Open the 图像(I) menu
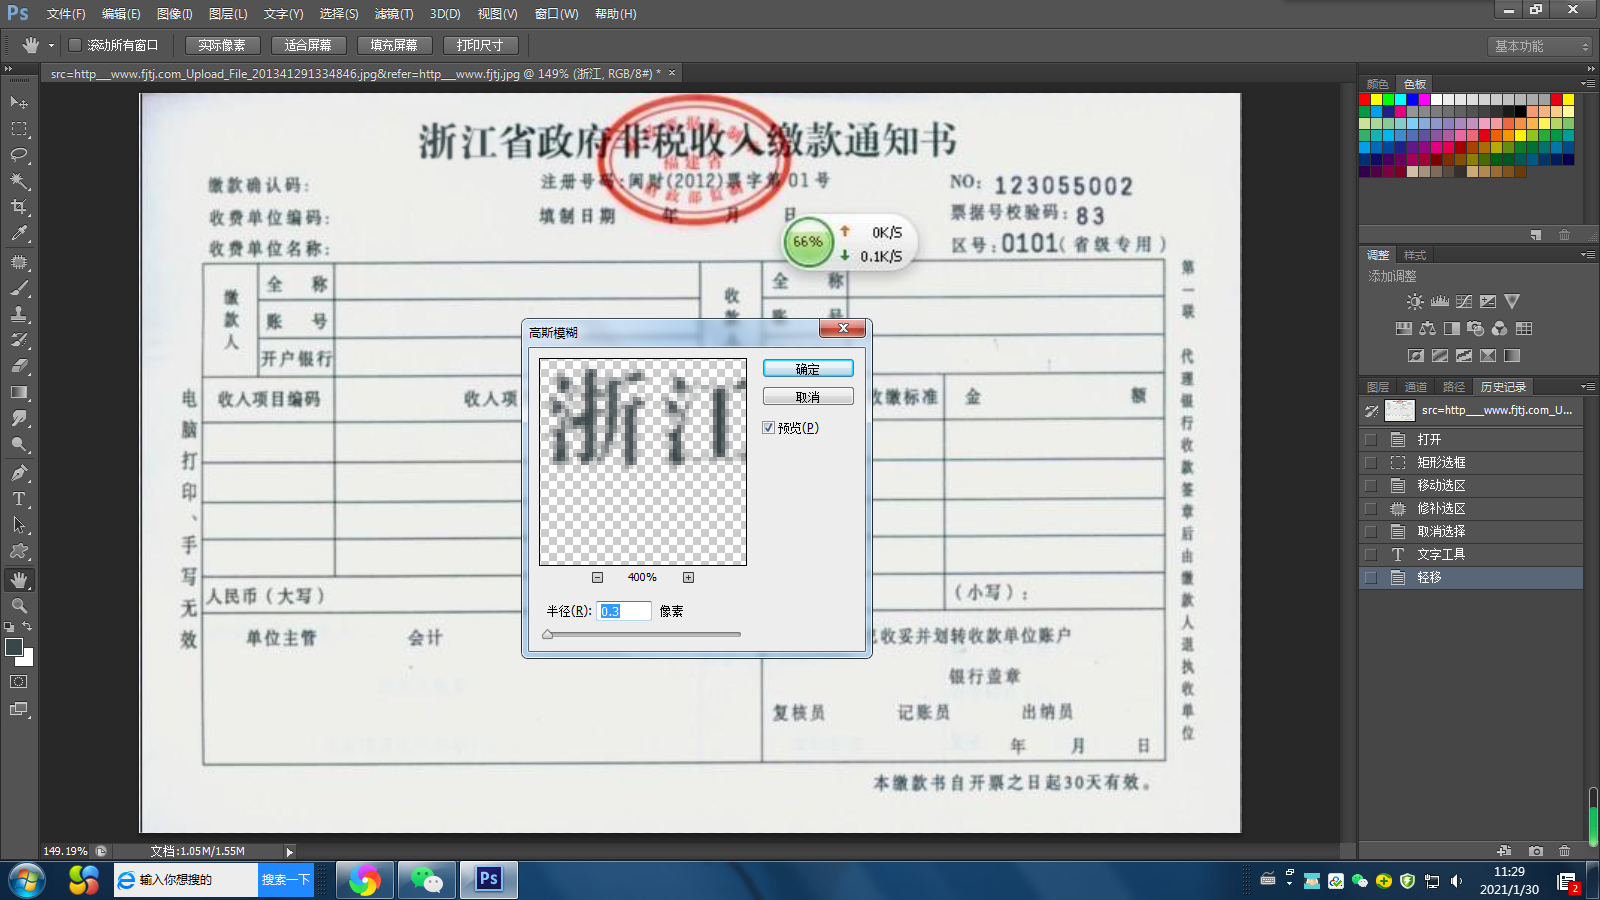The height and width of the screenshot is (900, 1600). (174, 14)
